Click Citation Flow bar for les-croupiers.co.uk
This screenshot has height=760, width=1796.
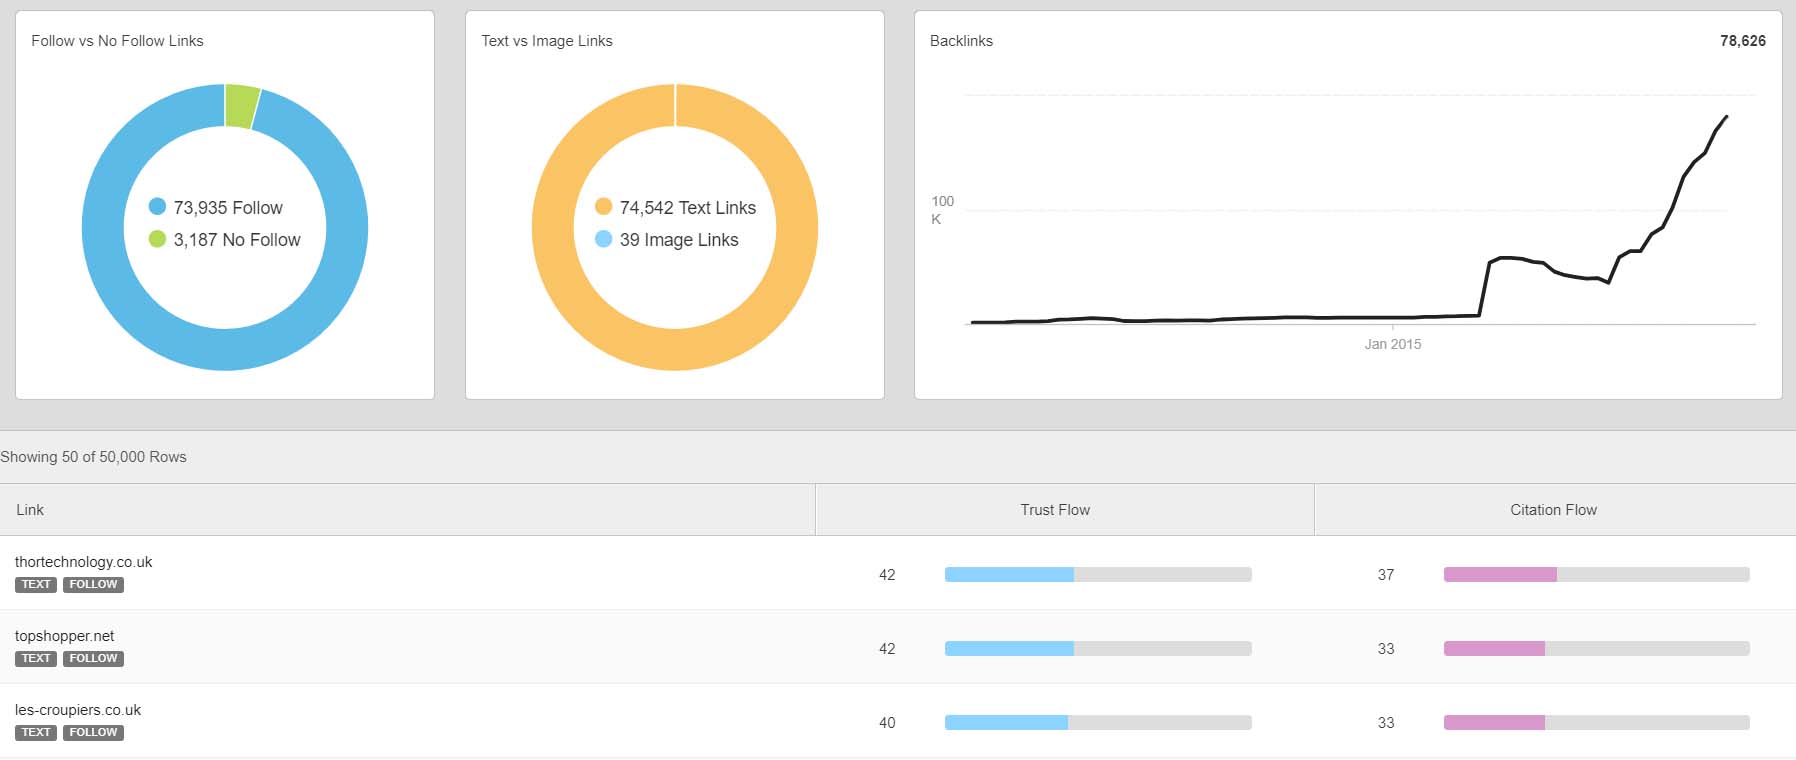[1597, 723]
